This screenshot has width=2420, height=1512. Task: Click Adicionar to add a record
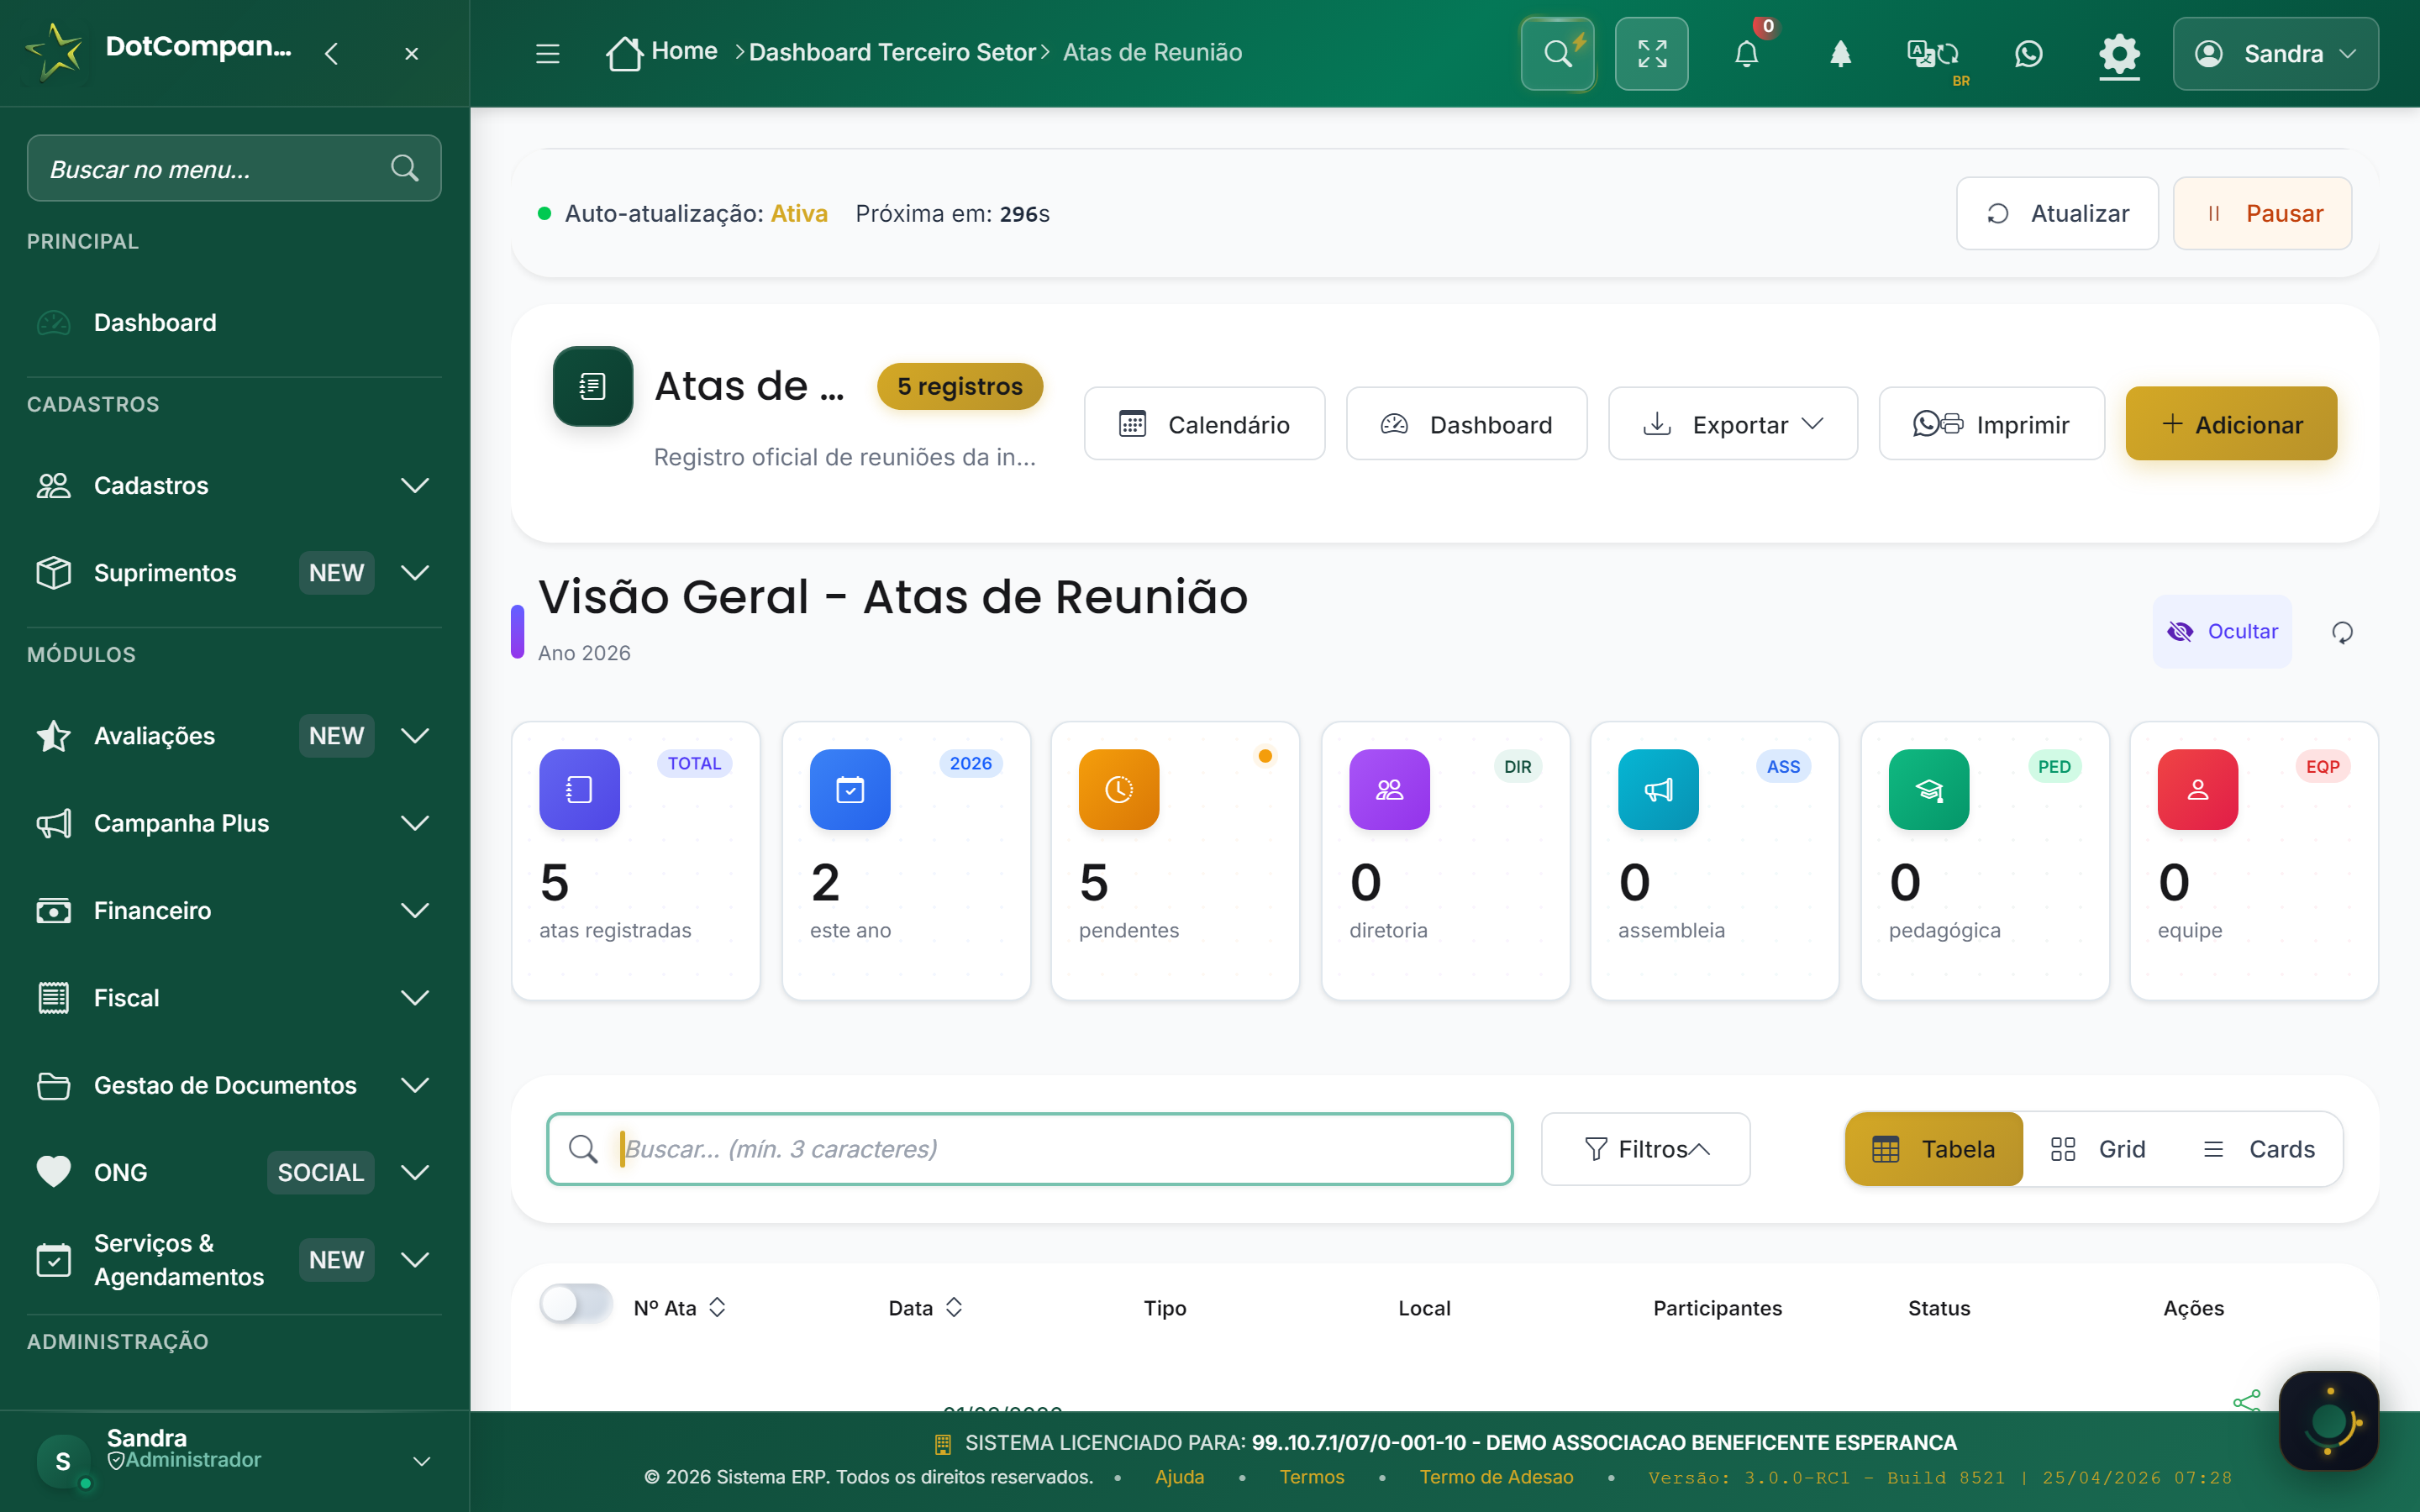[2231, 424]
